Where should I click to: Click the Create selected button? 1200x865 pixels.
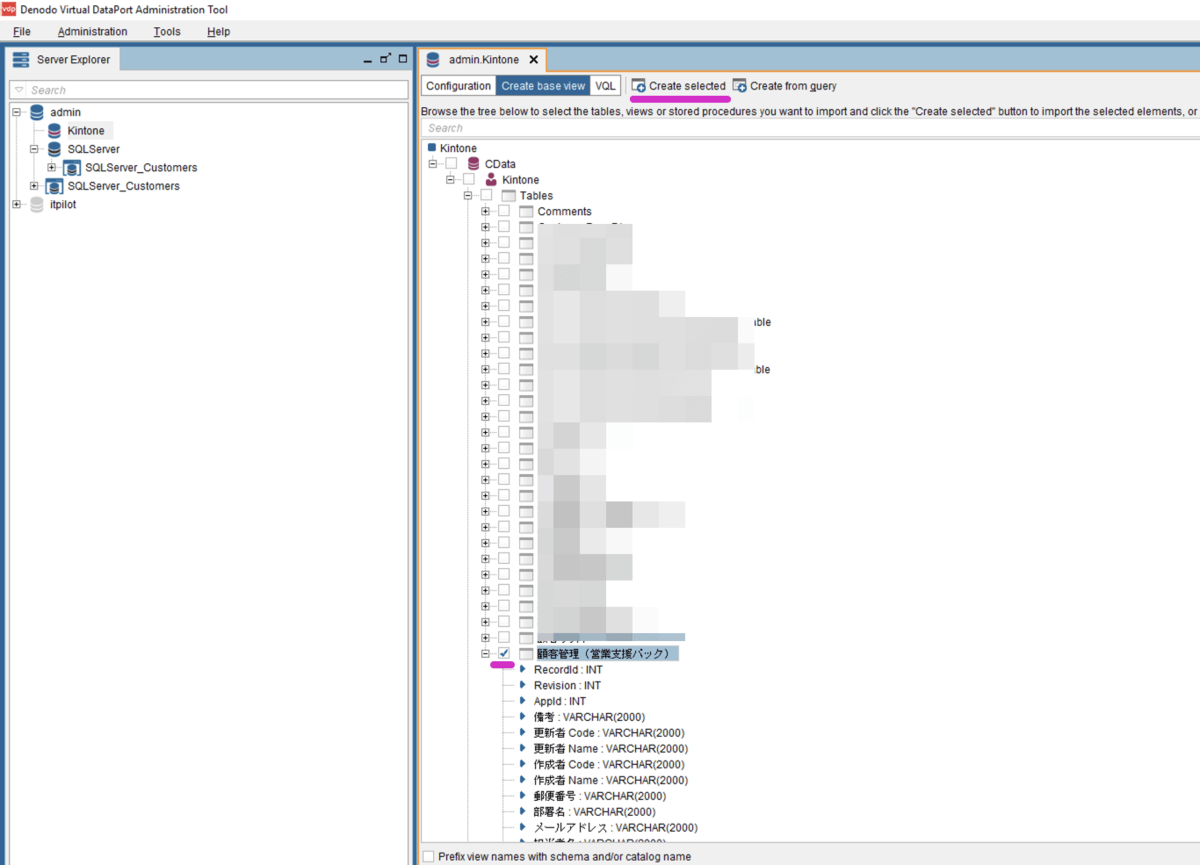pos(679,86)
